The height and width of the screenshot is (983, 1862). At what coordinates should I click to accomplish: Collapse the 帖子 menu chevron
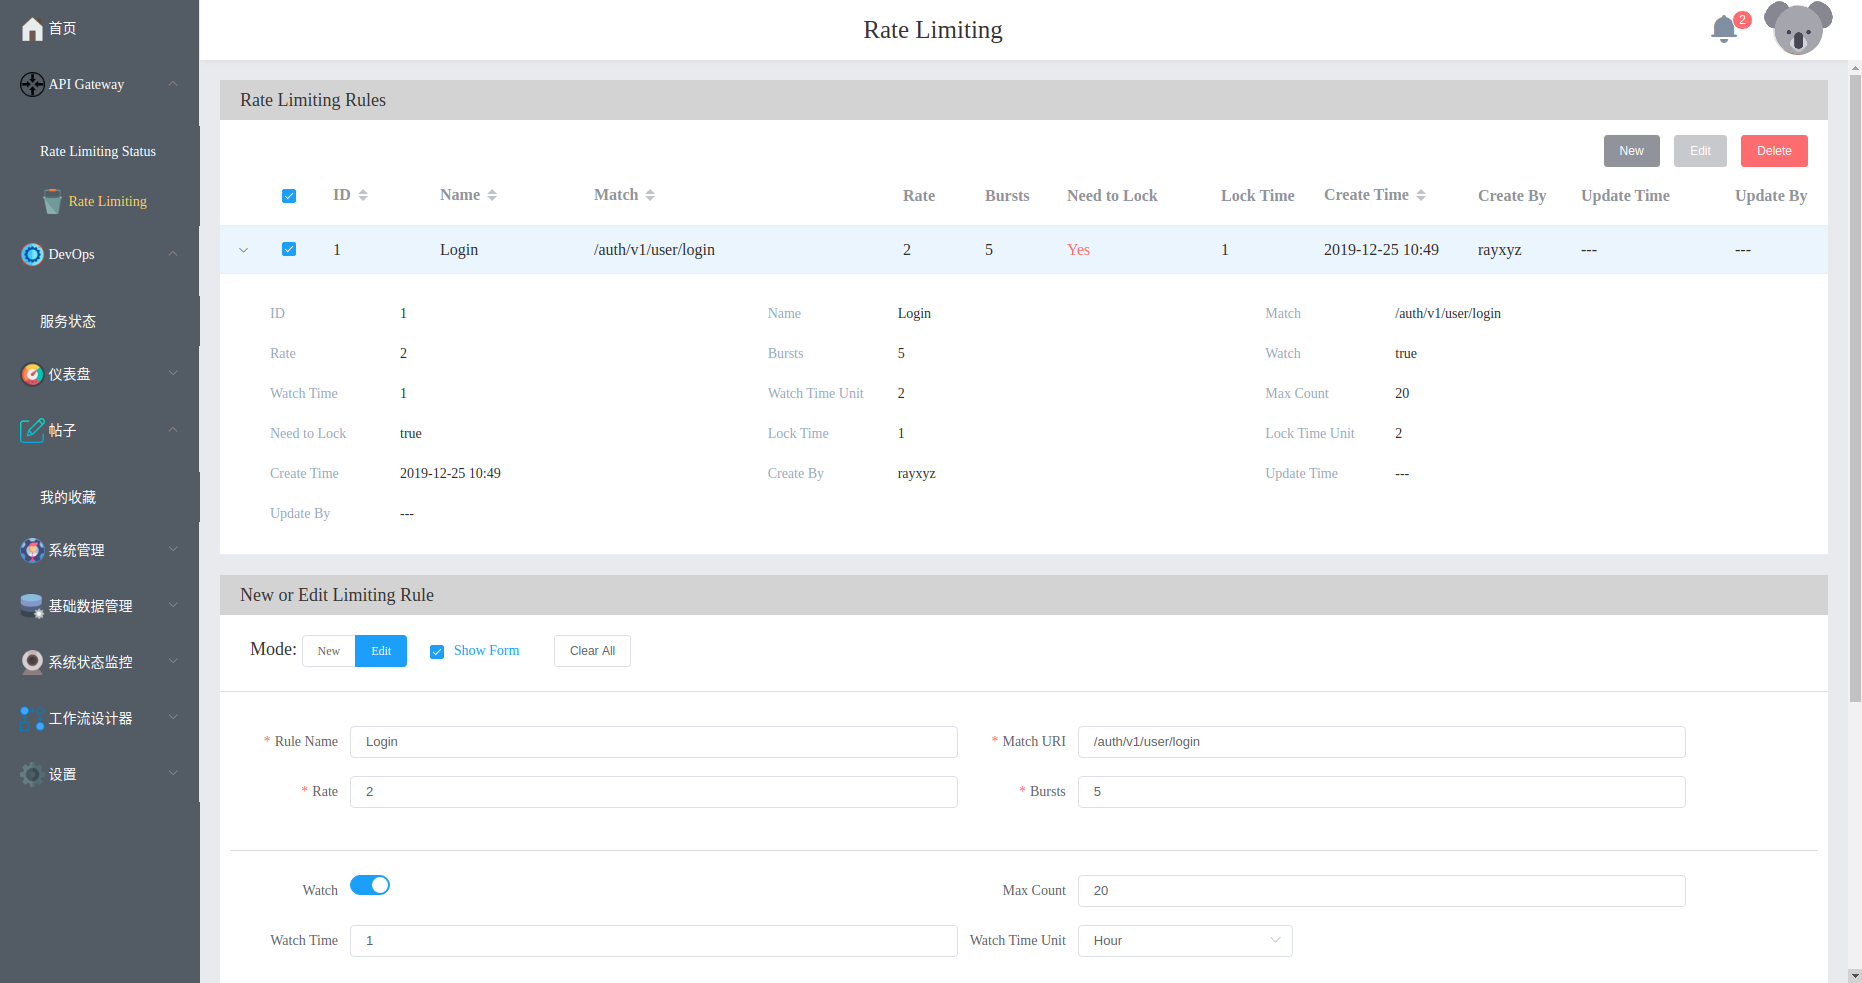pos(173,430)
